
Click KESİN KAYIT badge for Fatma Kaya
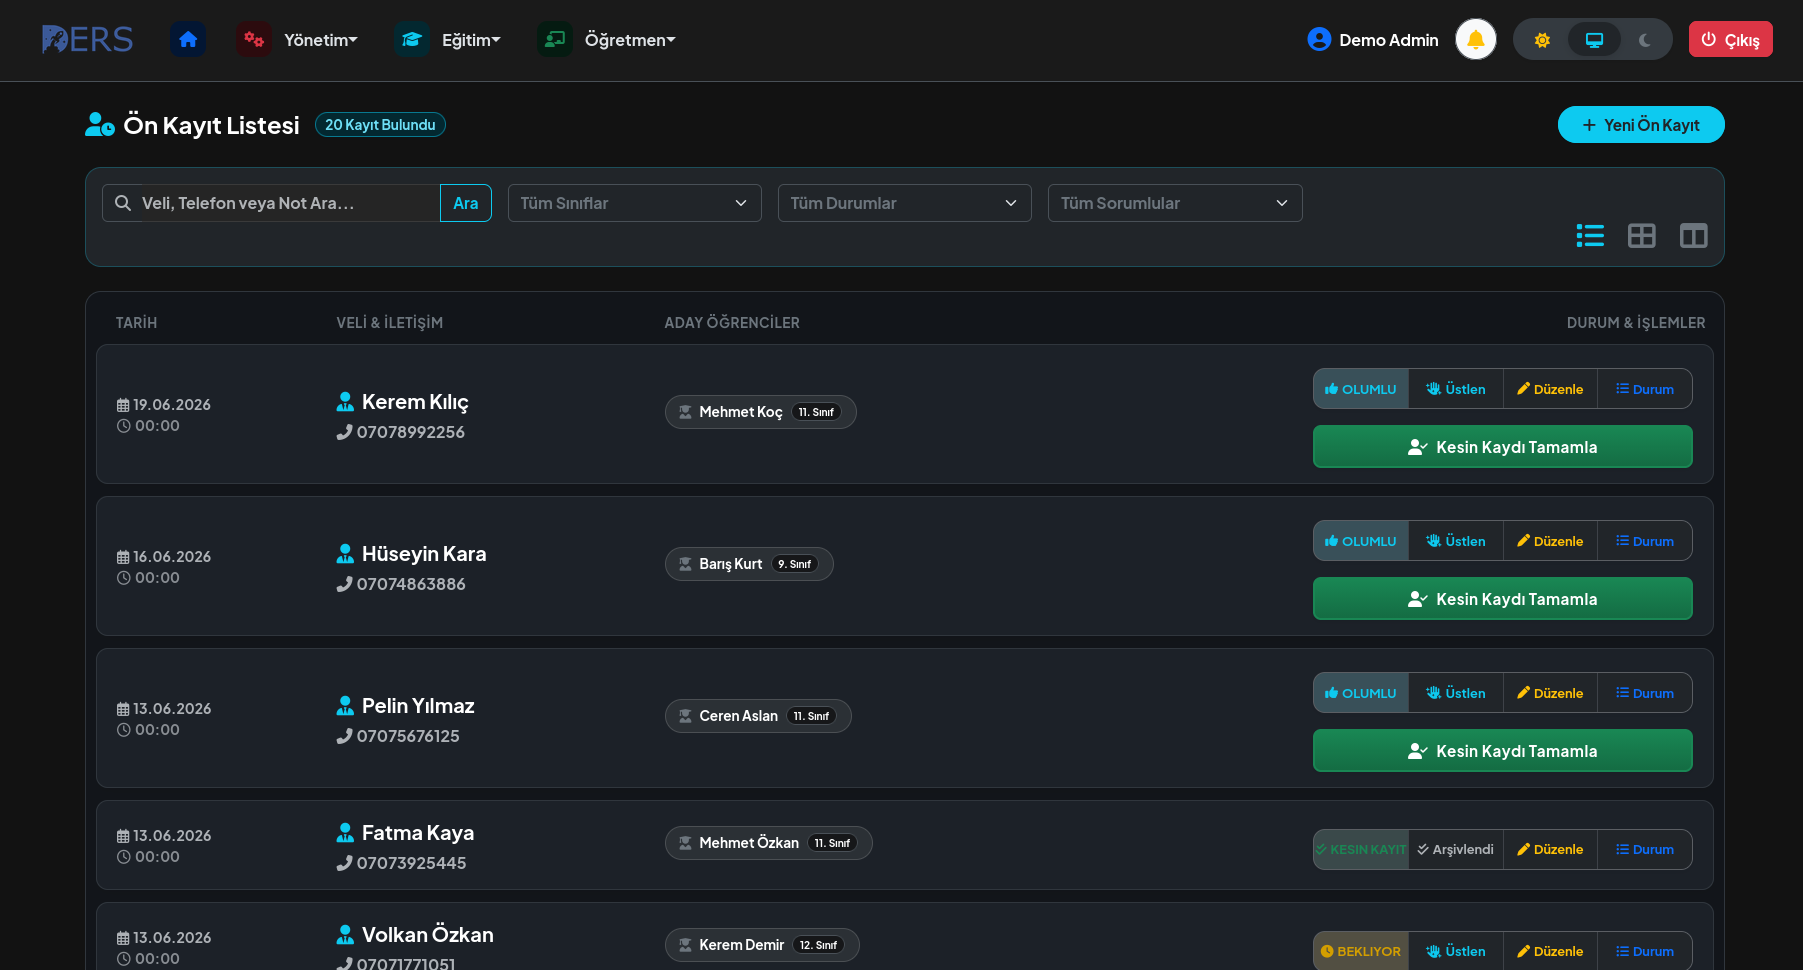(1361, 849)
